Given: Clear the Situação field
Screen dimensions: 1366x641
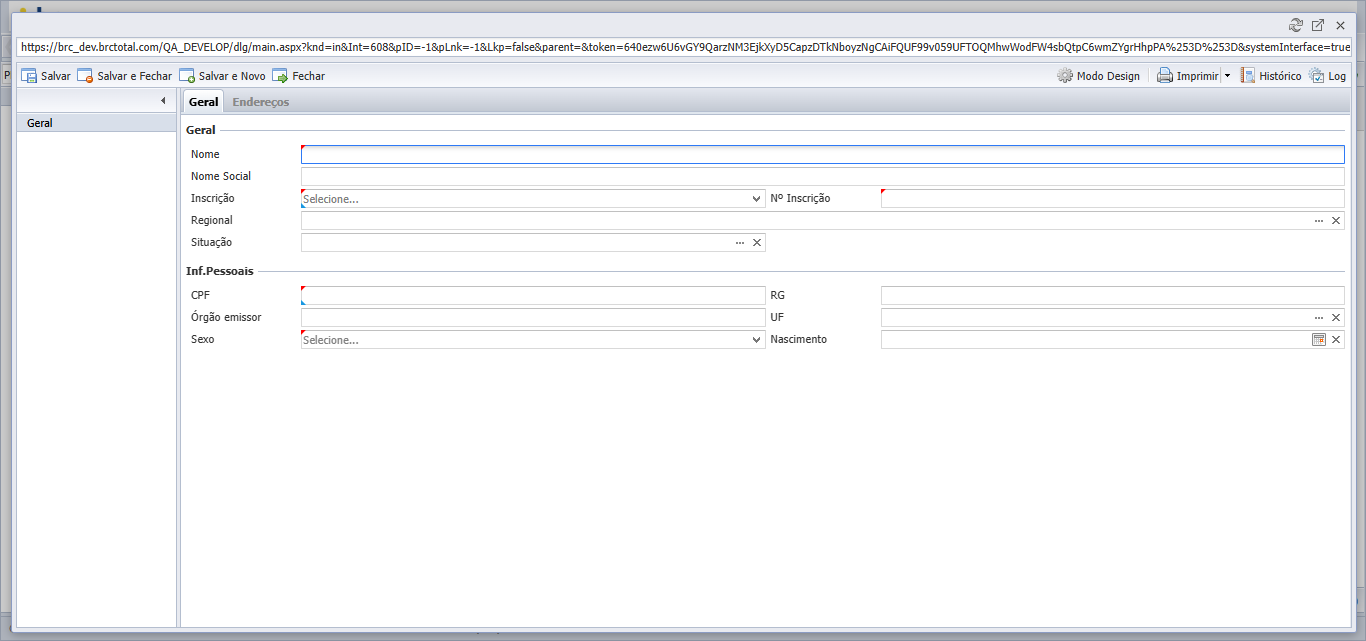Looking at the screenshot, I should pyautogui.click(x=757, y=243).
